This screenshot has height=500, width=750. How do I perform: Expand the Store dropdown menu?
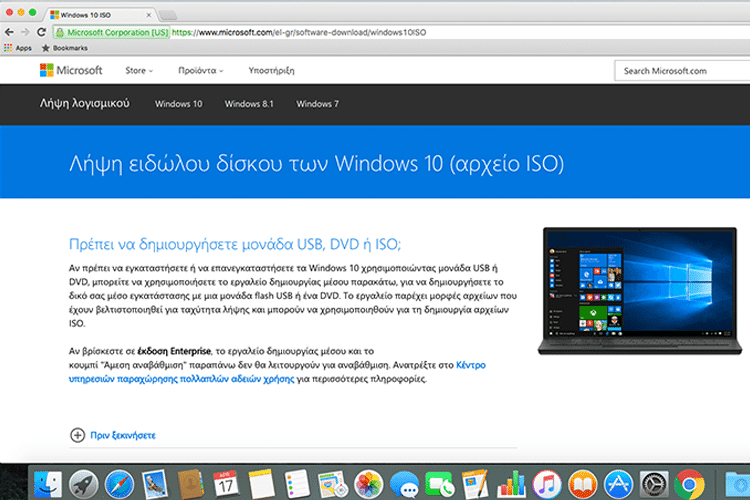139,70
